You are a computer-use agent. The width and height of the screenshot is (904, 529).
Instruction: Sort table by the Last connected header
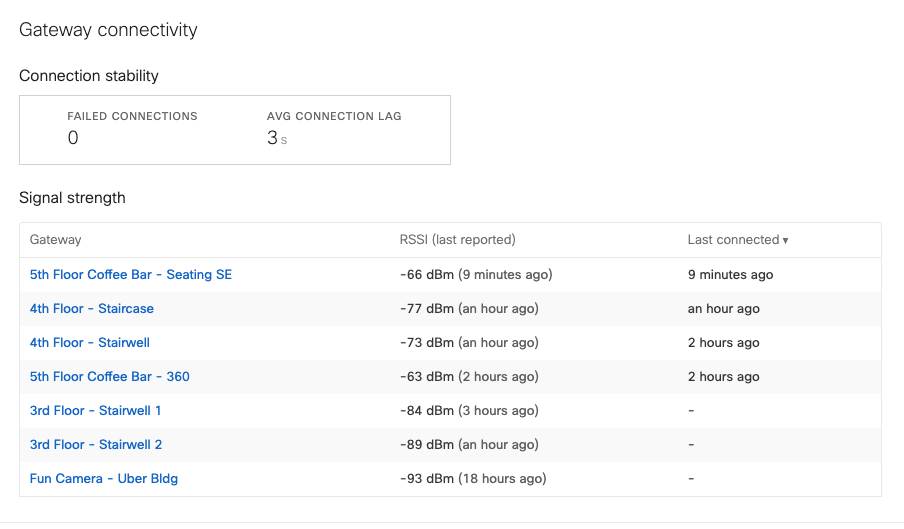coord(733,240)
